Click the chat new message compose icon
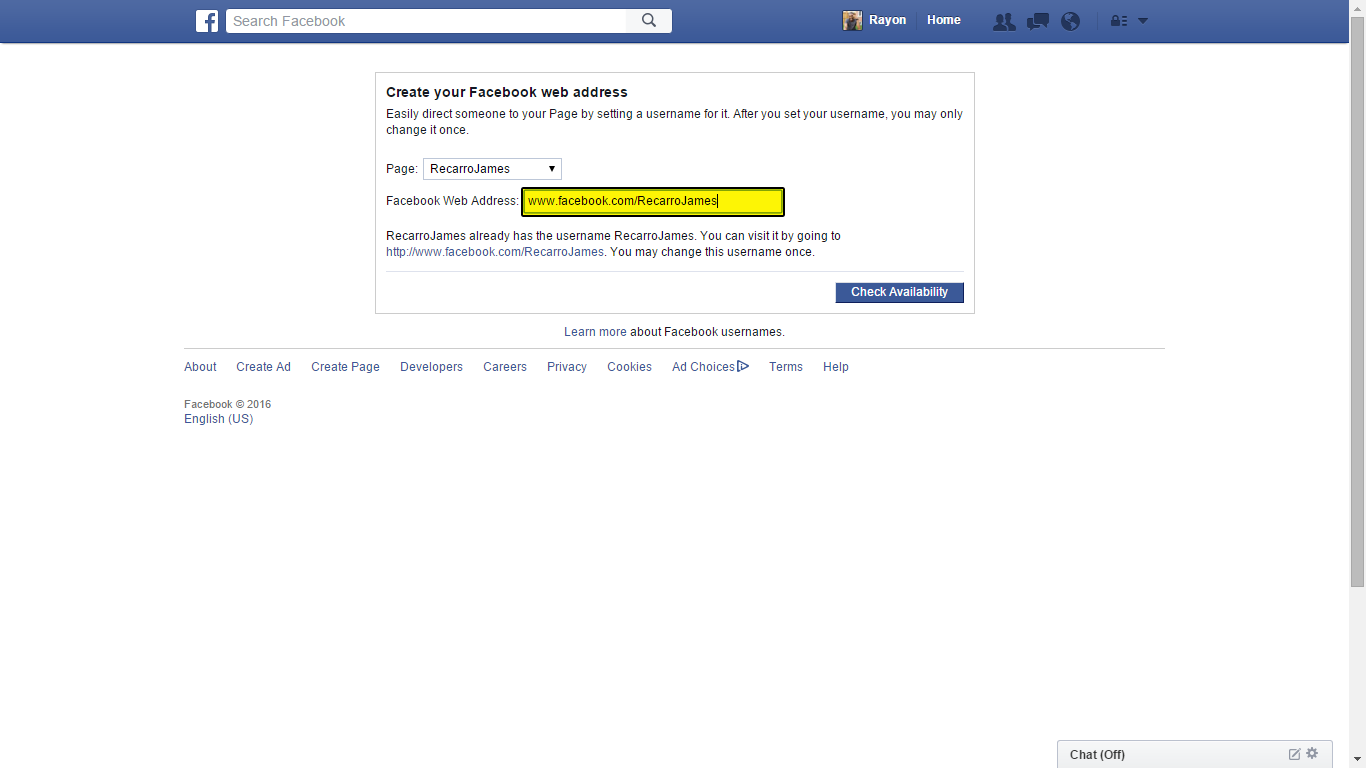Viewport: 1366px width, 768px height. point(1294,754)
